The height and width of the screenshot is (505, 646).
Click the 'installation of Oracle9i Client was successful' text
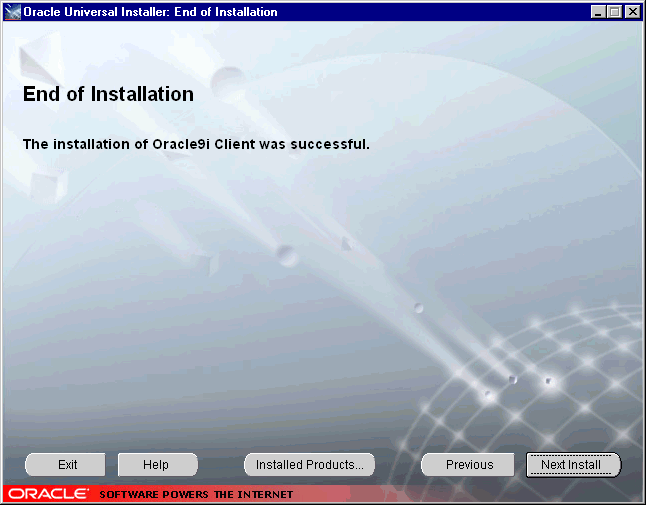211,144
